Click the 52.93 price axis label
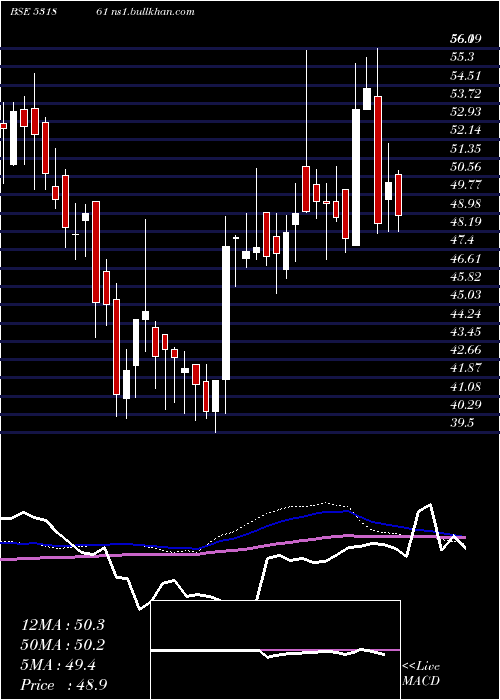This screenshot has height=700, width=500. coord(465,112)
